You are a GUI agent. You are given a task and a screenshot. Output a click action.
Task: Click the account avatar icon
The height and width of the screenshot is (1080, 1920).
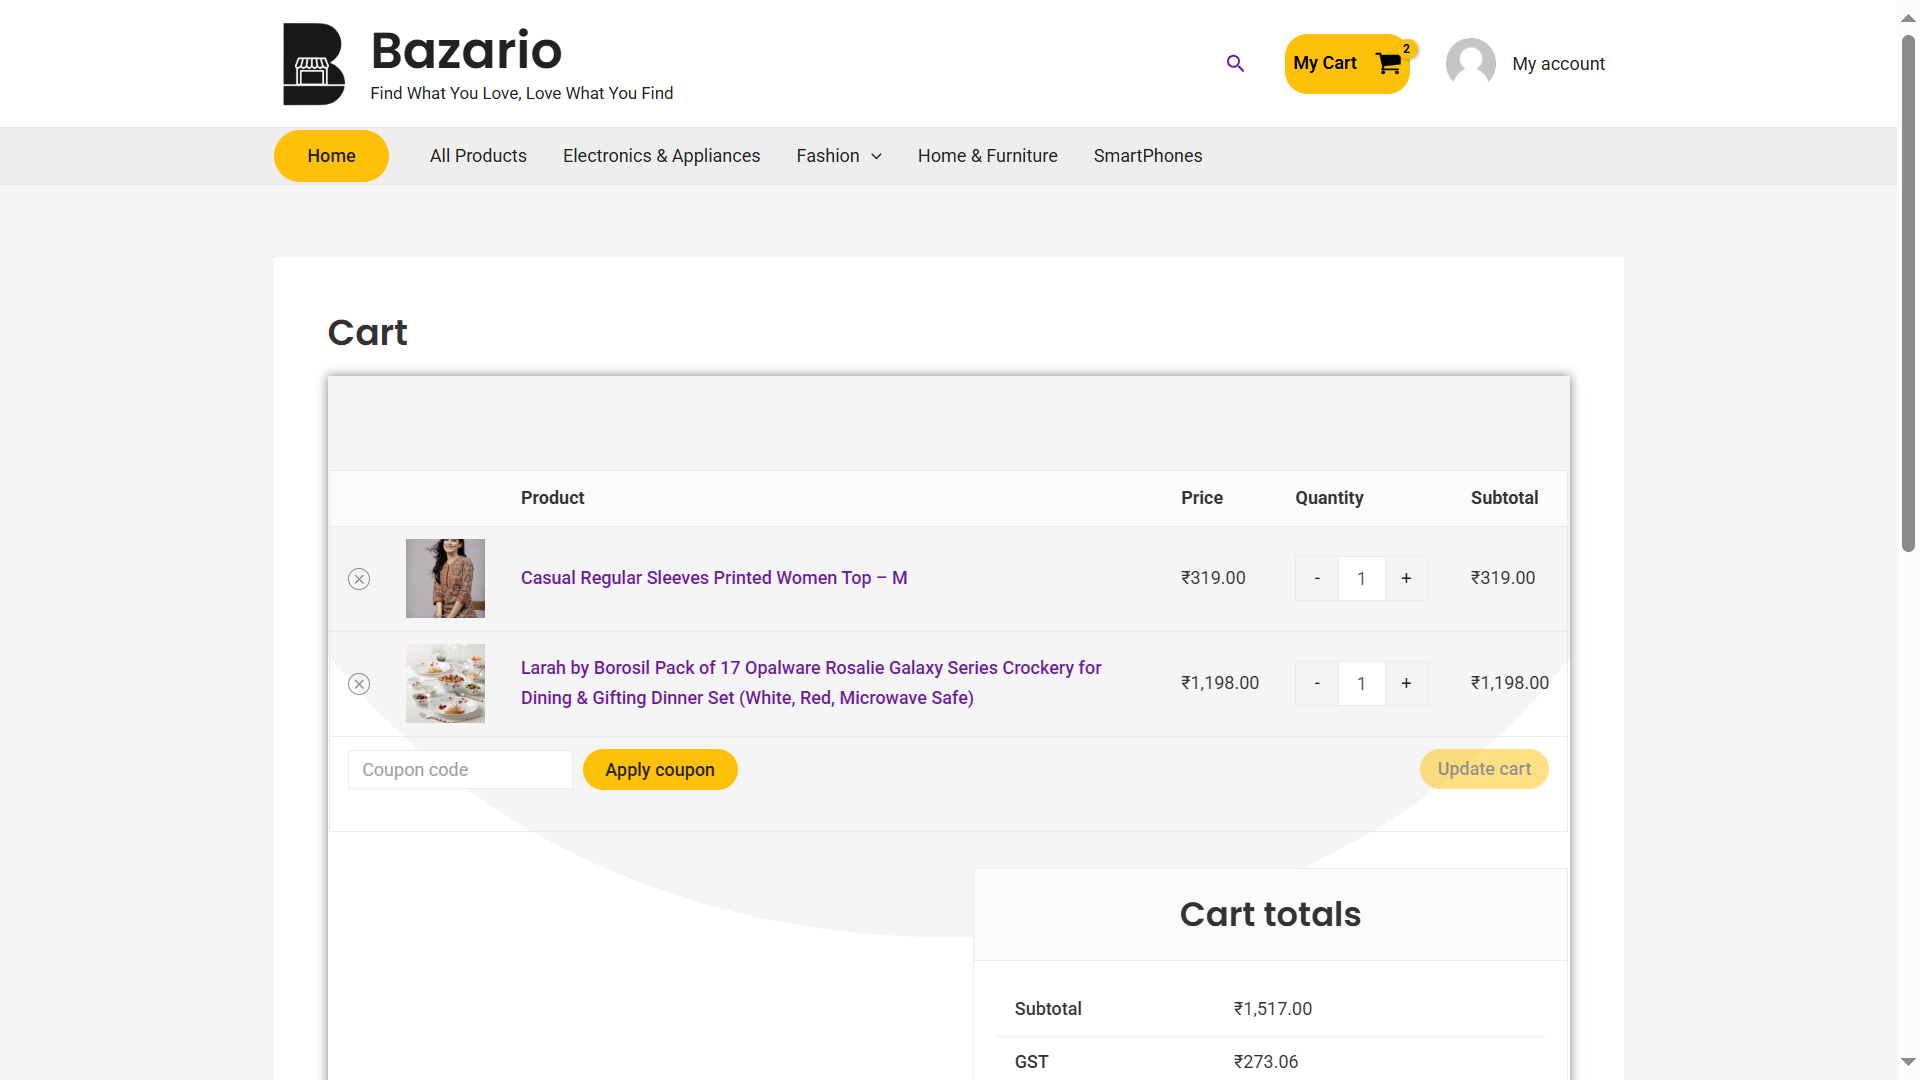[1470, 64]
